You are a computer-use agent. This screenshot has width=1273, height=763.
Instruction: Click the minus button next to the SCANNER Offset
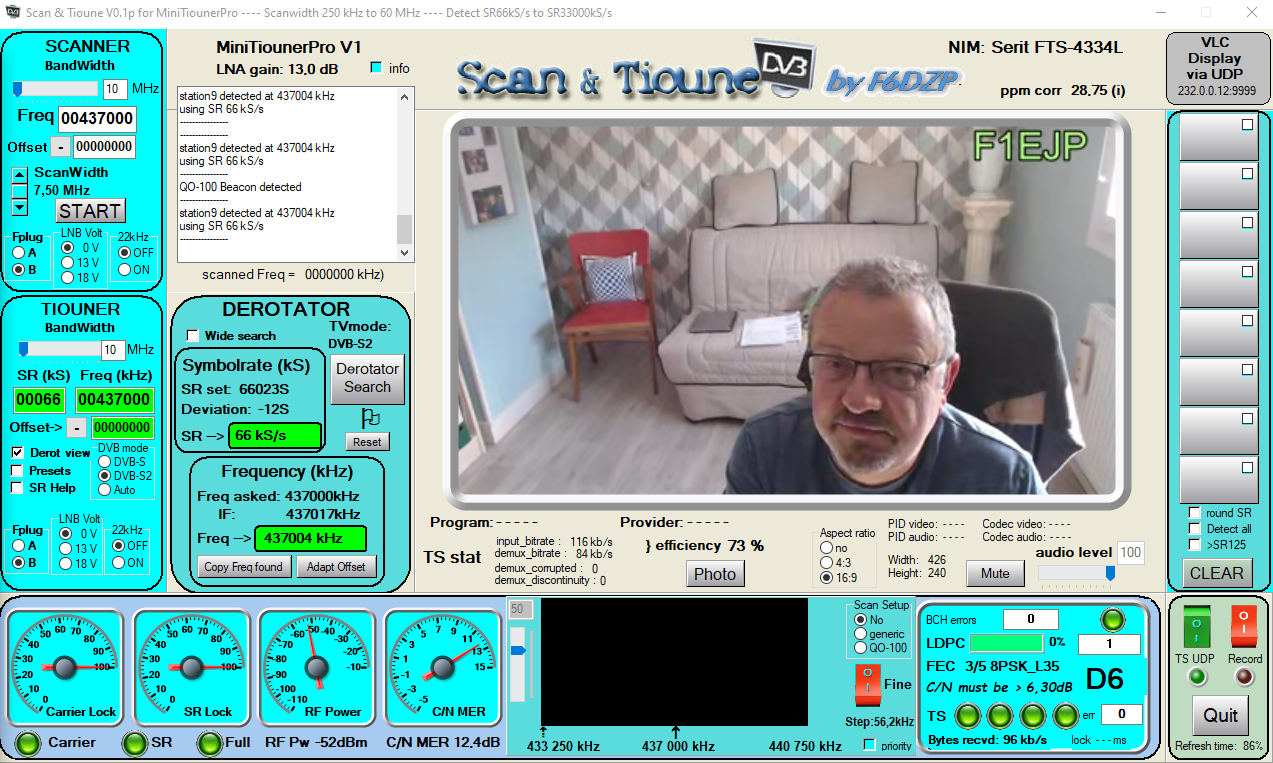coord(61,147)
